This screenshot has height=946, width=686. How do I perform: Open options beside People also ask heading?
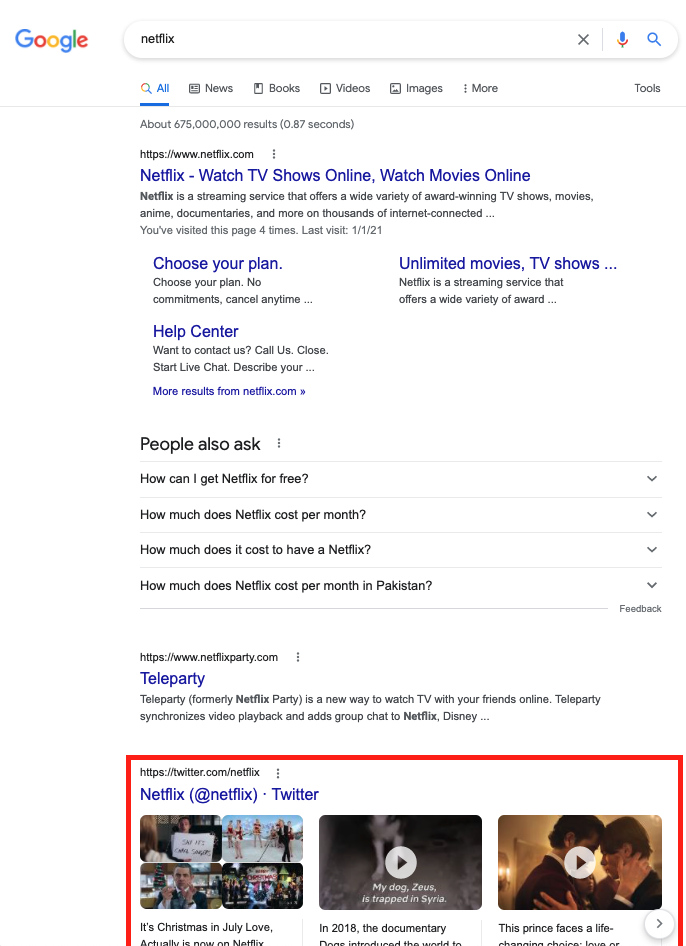tap(279, 443)
